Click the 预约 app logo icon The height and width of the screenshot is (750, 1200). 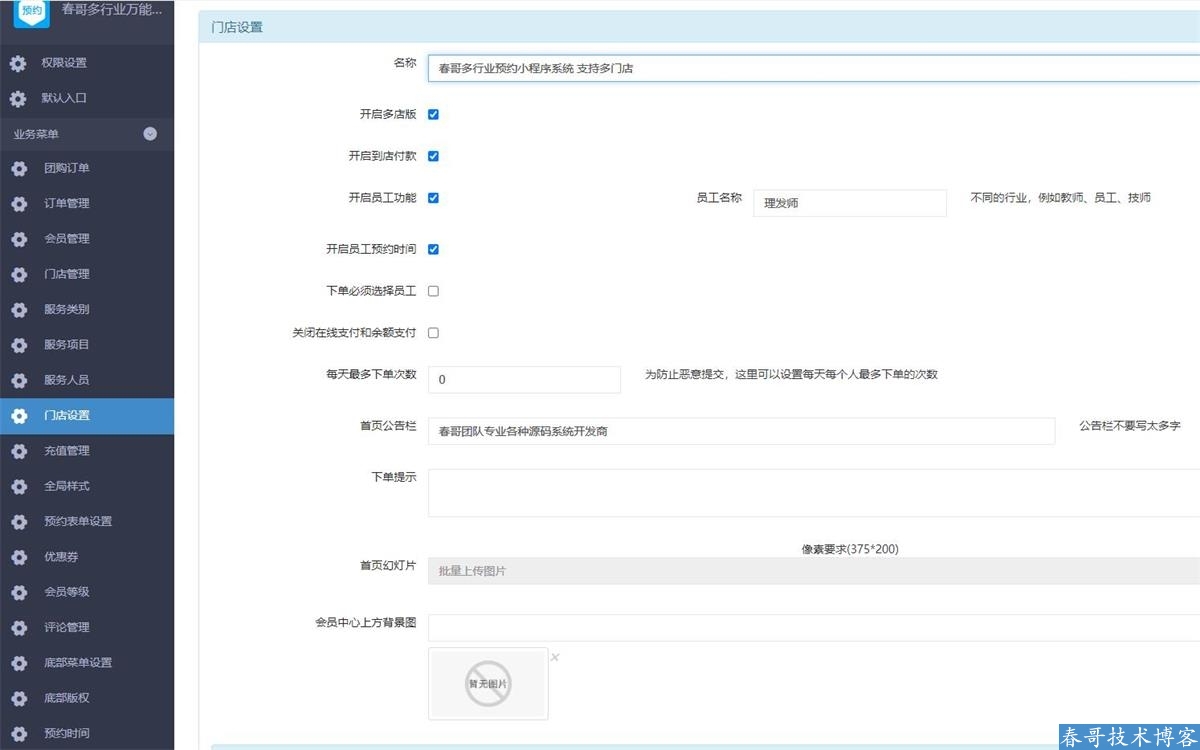31,11
